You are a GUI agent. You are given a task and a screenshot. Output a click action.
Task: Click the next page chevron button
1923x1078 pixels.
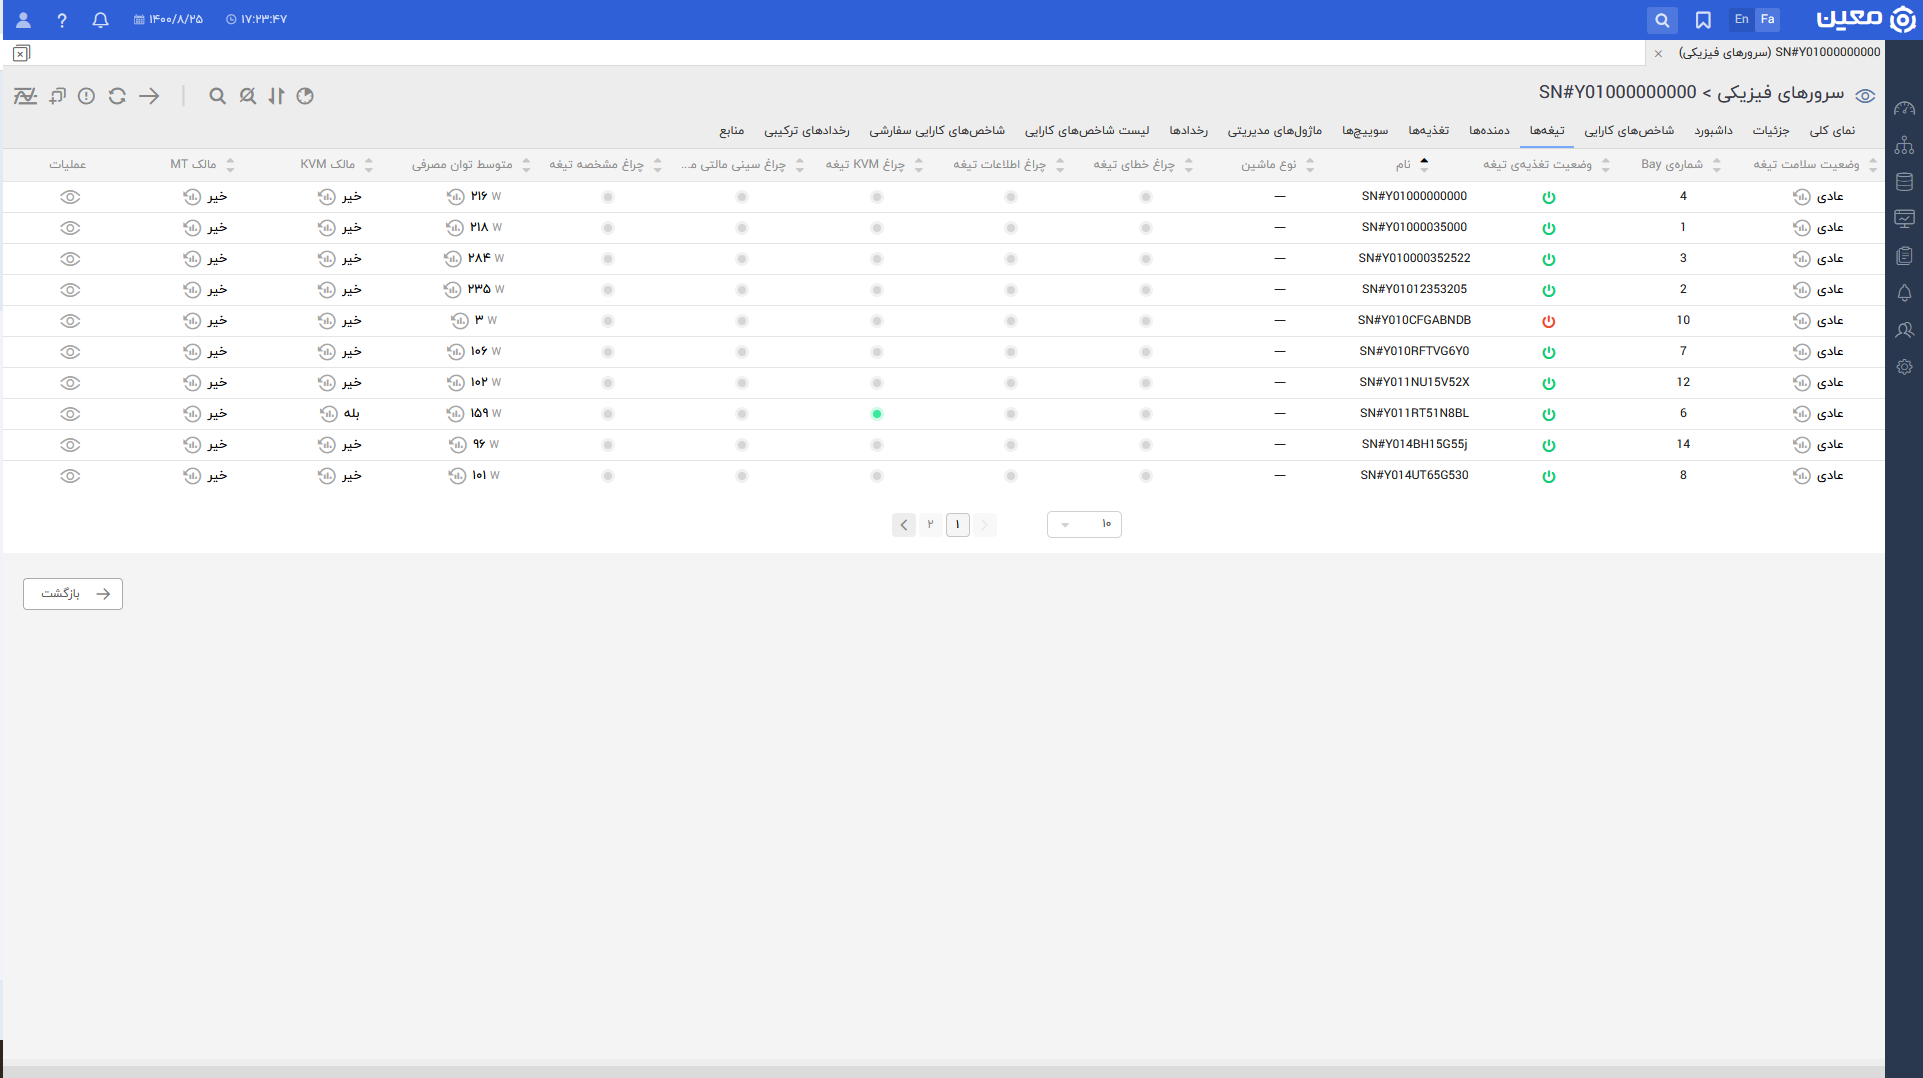click(904, 524)
